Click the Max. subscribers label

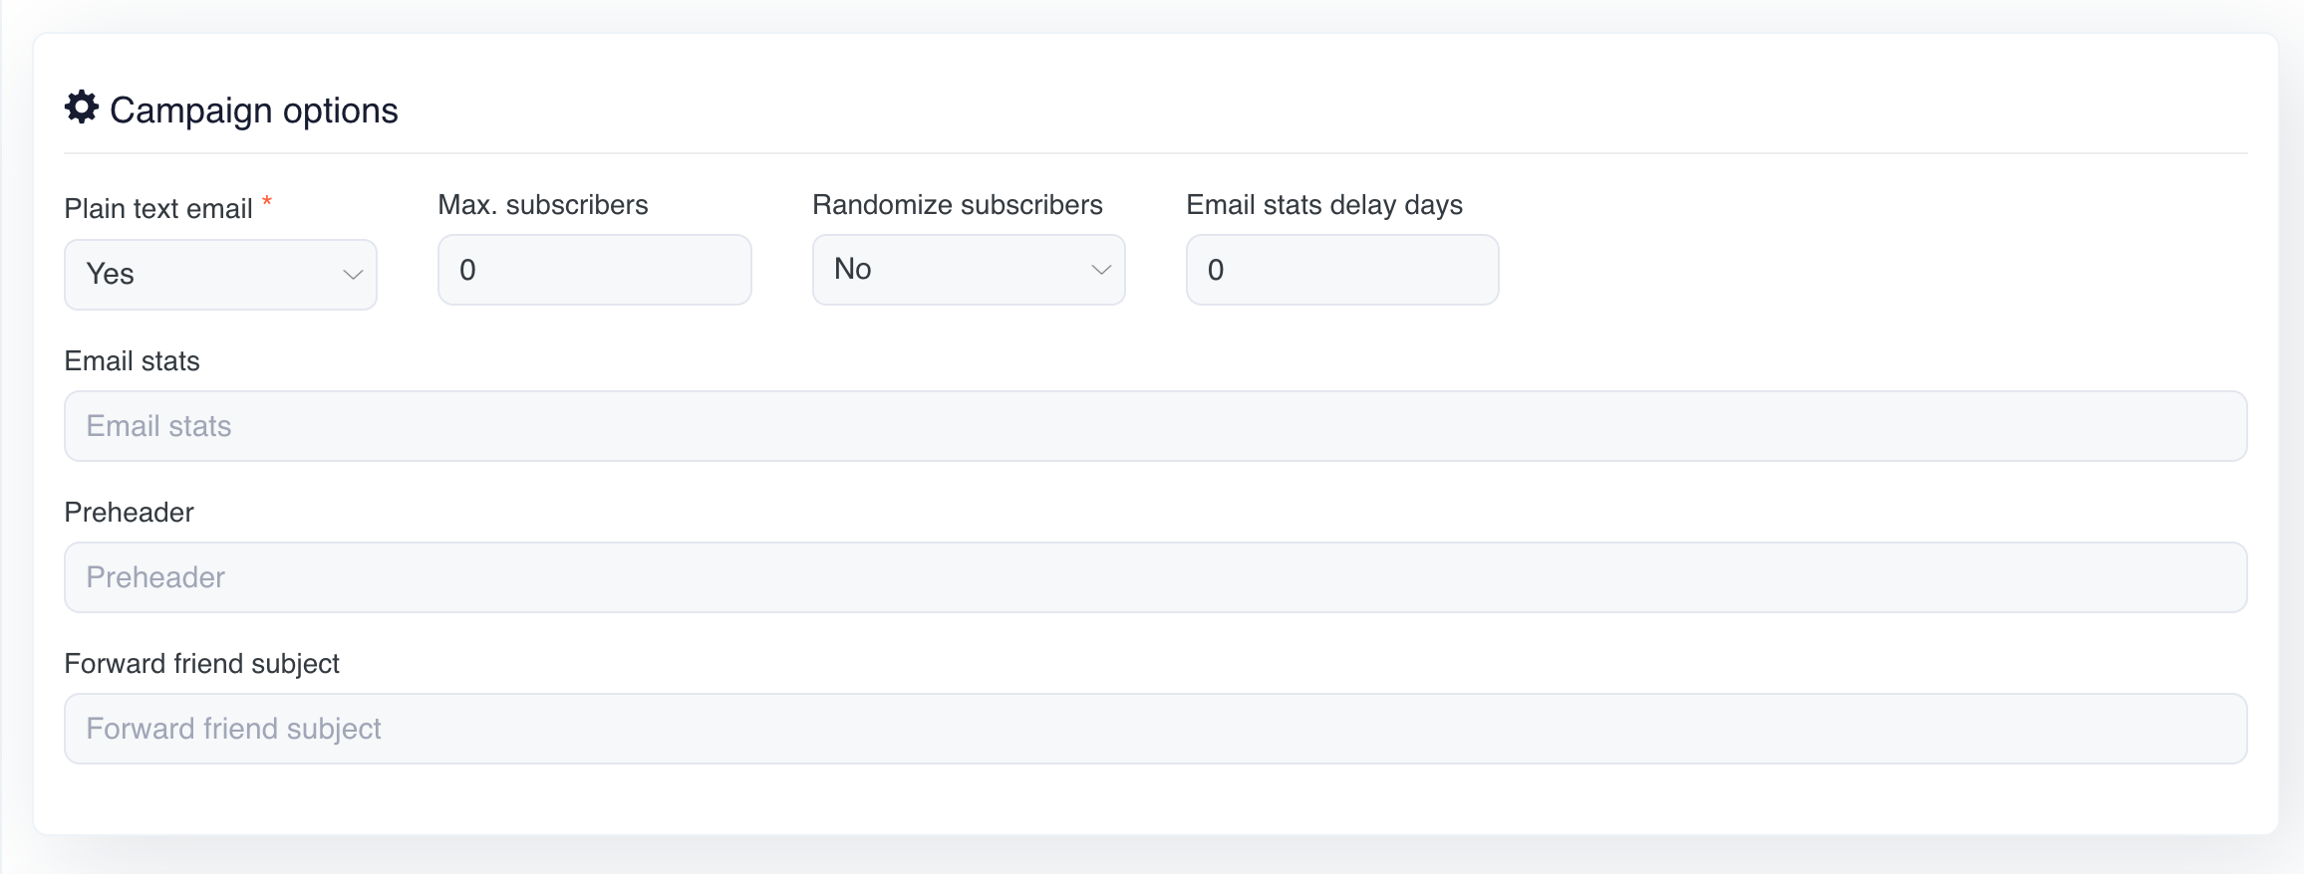coord(543,205)
